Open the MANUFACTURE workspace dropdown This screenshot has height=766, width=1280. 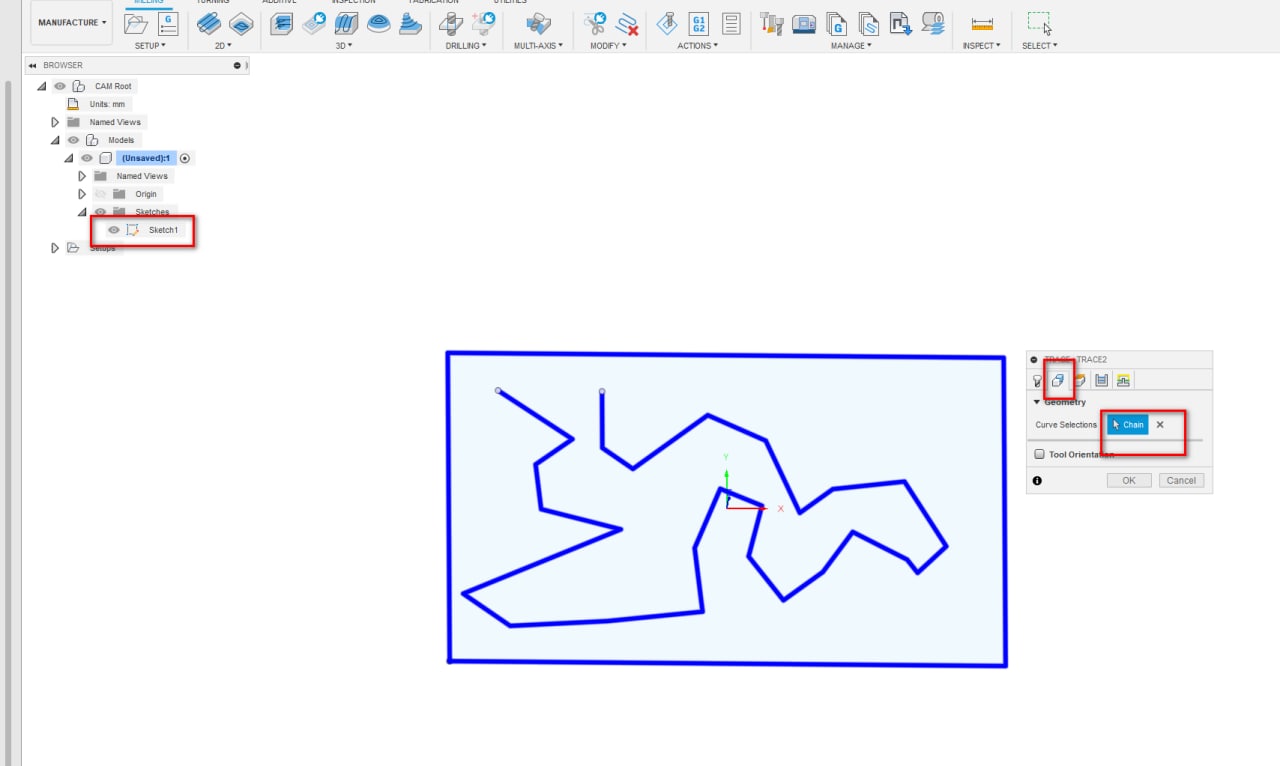pos(72,22)
